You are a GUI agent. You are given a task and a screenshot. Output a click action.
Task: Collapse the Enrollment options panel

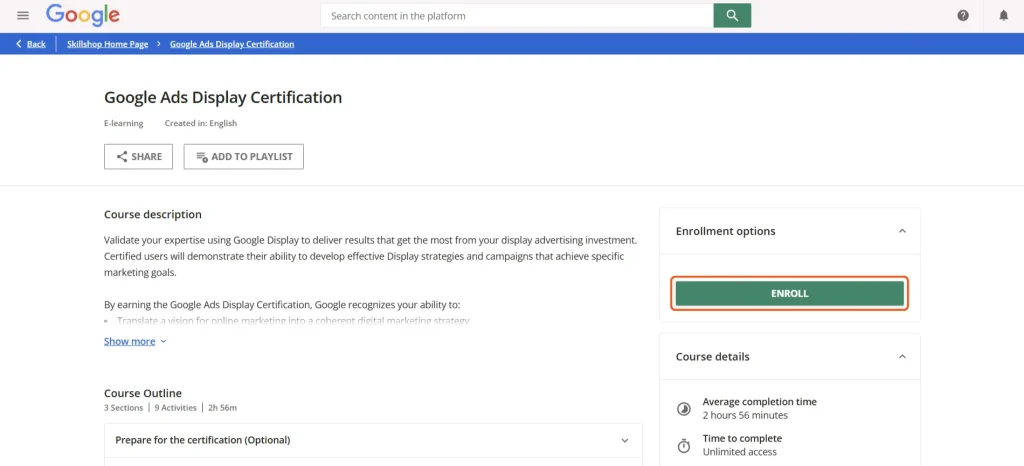[902, 231]
